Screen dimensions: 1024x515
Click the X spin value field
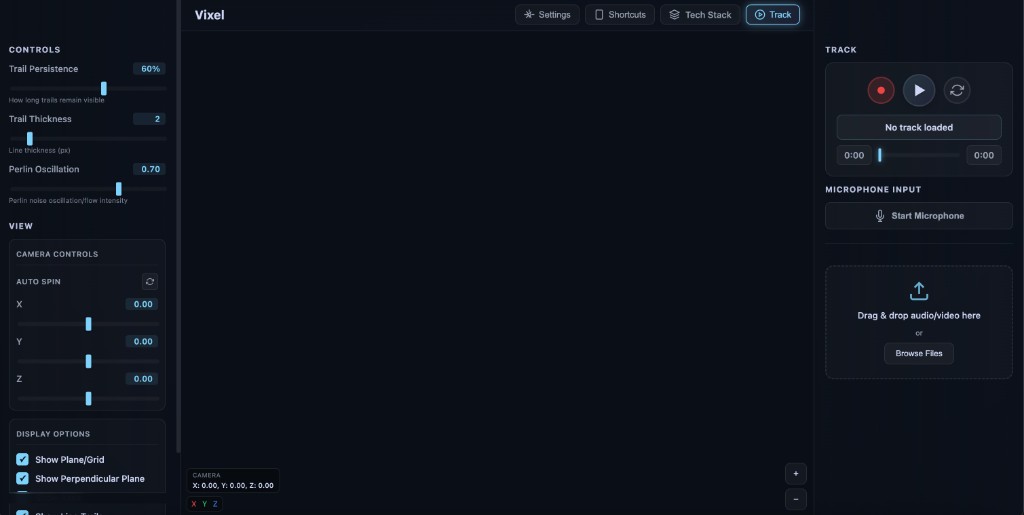pos(142,304)
